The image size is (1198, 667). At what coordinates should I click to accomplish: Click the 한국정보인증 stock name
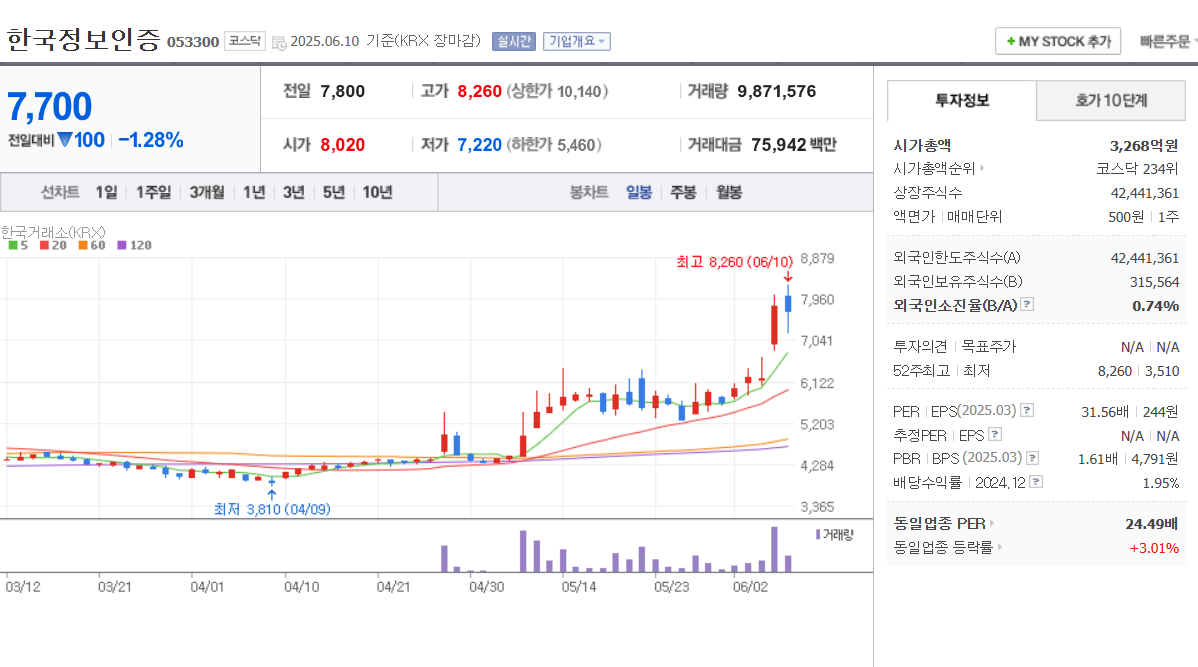point(84,40)
